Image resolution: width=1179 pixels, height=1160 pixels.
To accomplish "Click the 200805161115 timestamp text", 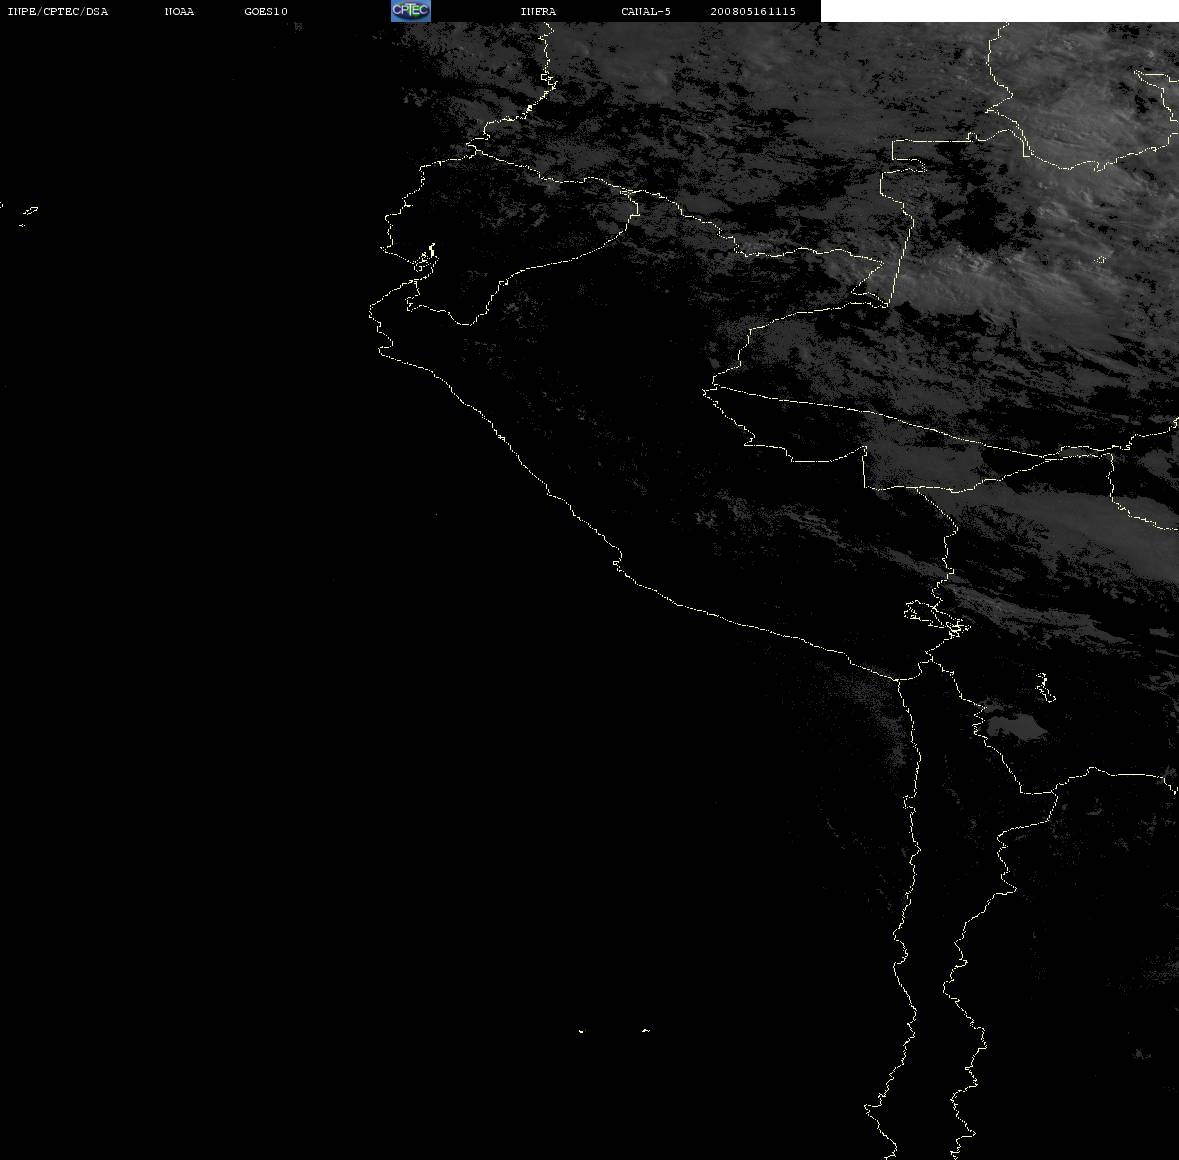I will tap(753, 11).
